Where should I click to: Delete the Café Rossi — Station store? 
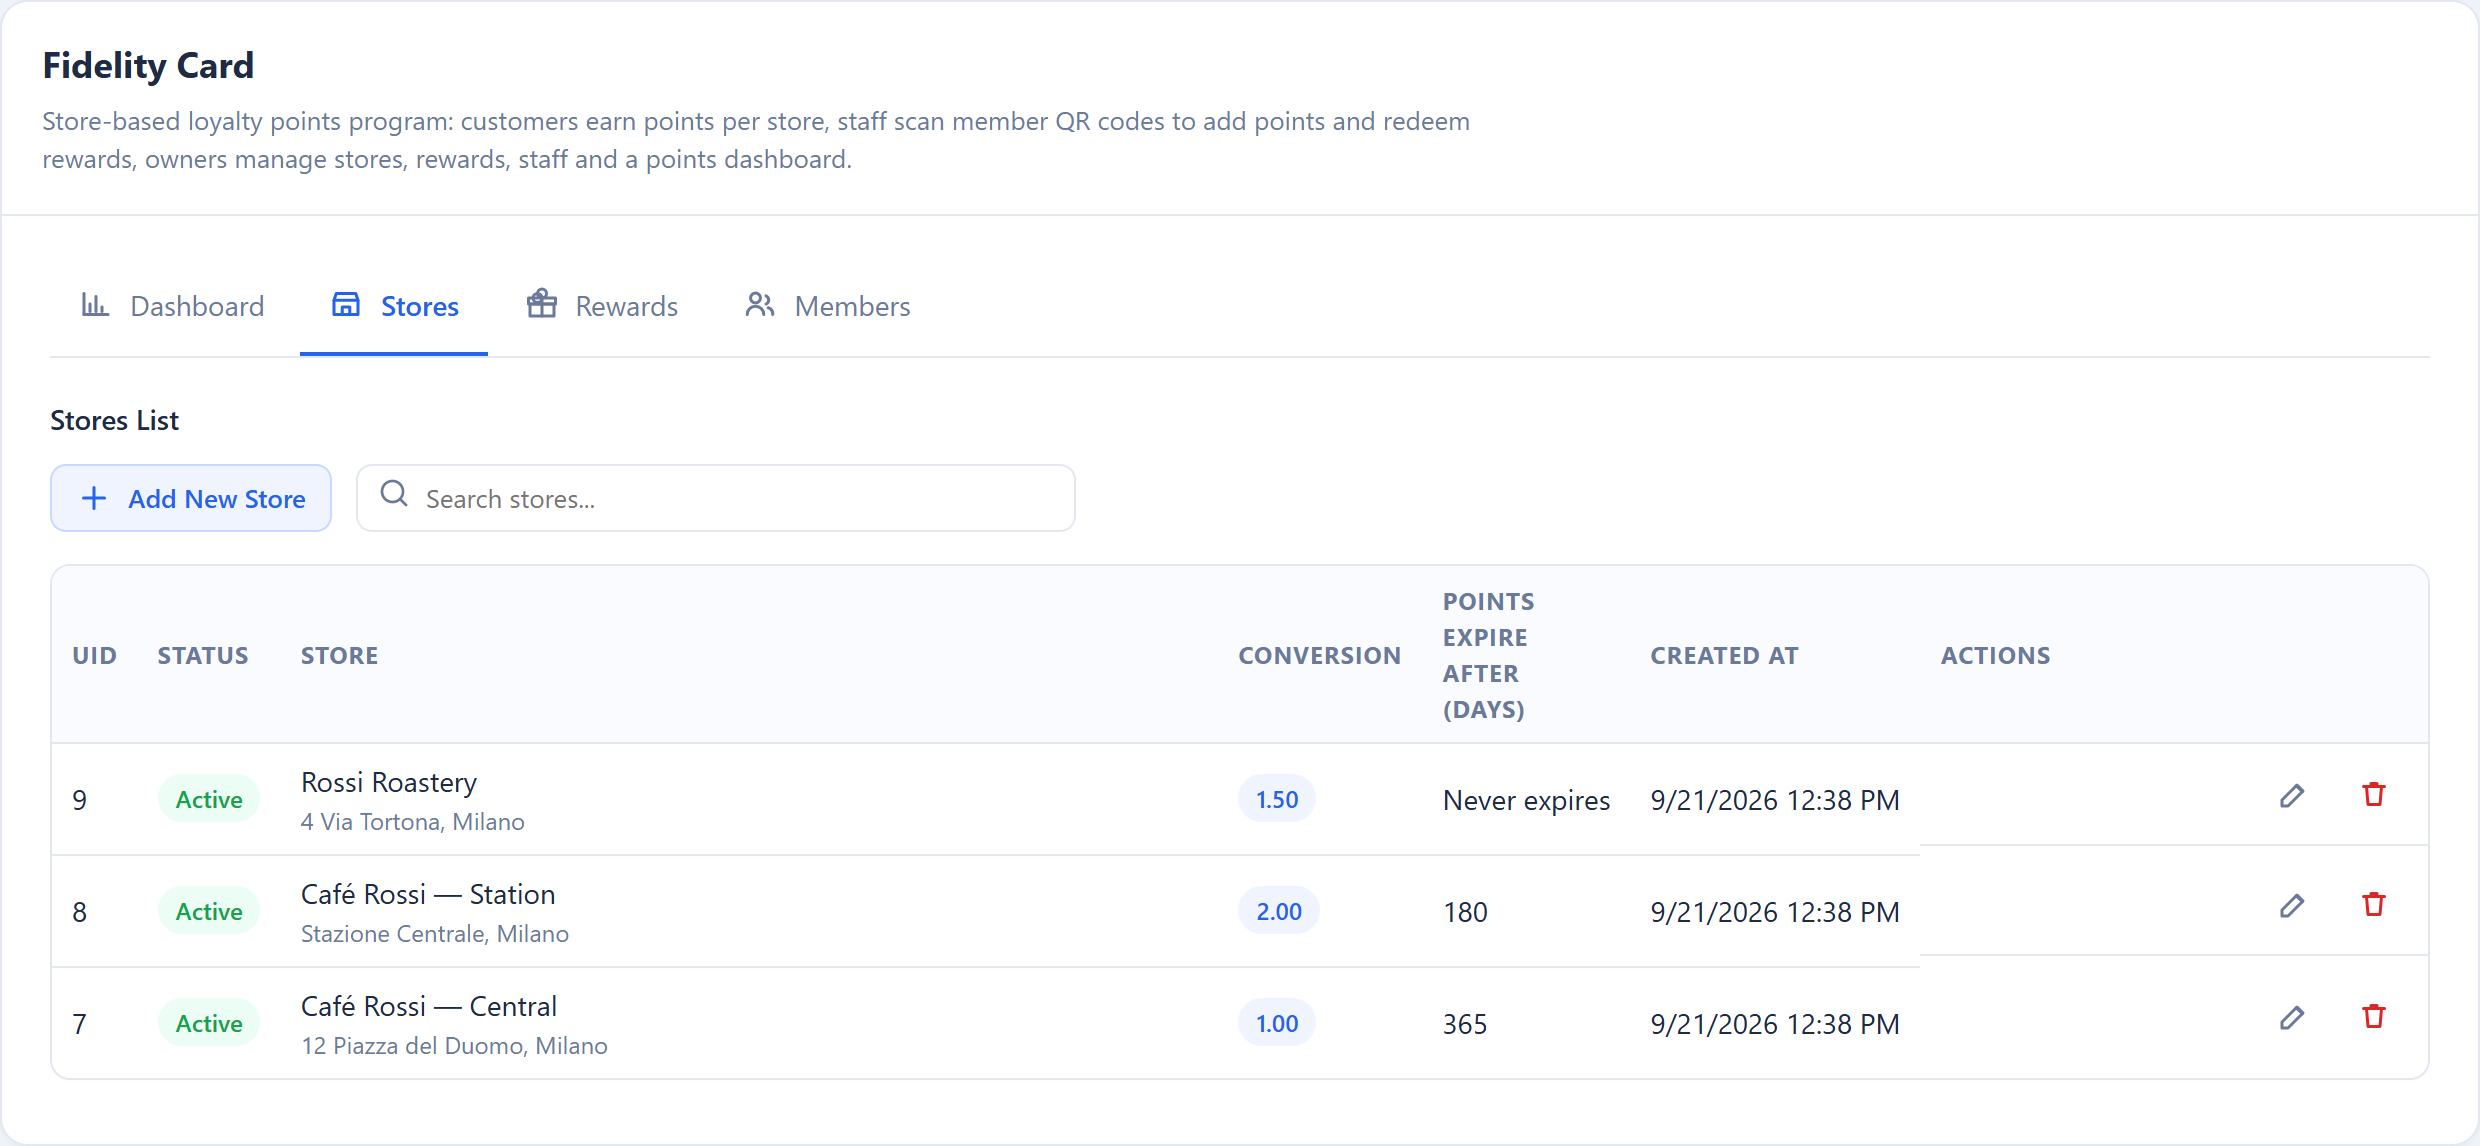2374,905
